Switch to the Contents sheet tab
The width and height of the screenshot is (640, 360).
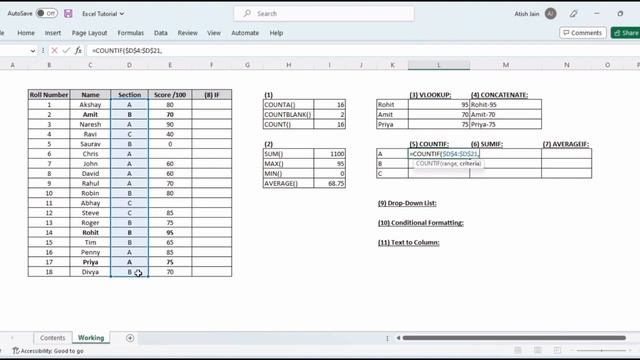tap(53, 338)
